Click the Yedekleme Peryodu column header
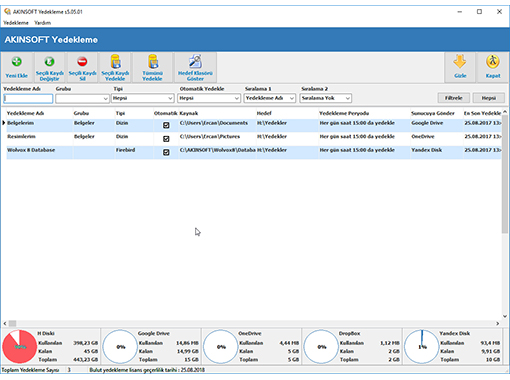Screen dimensions: 510x380 point(344,113)
